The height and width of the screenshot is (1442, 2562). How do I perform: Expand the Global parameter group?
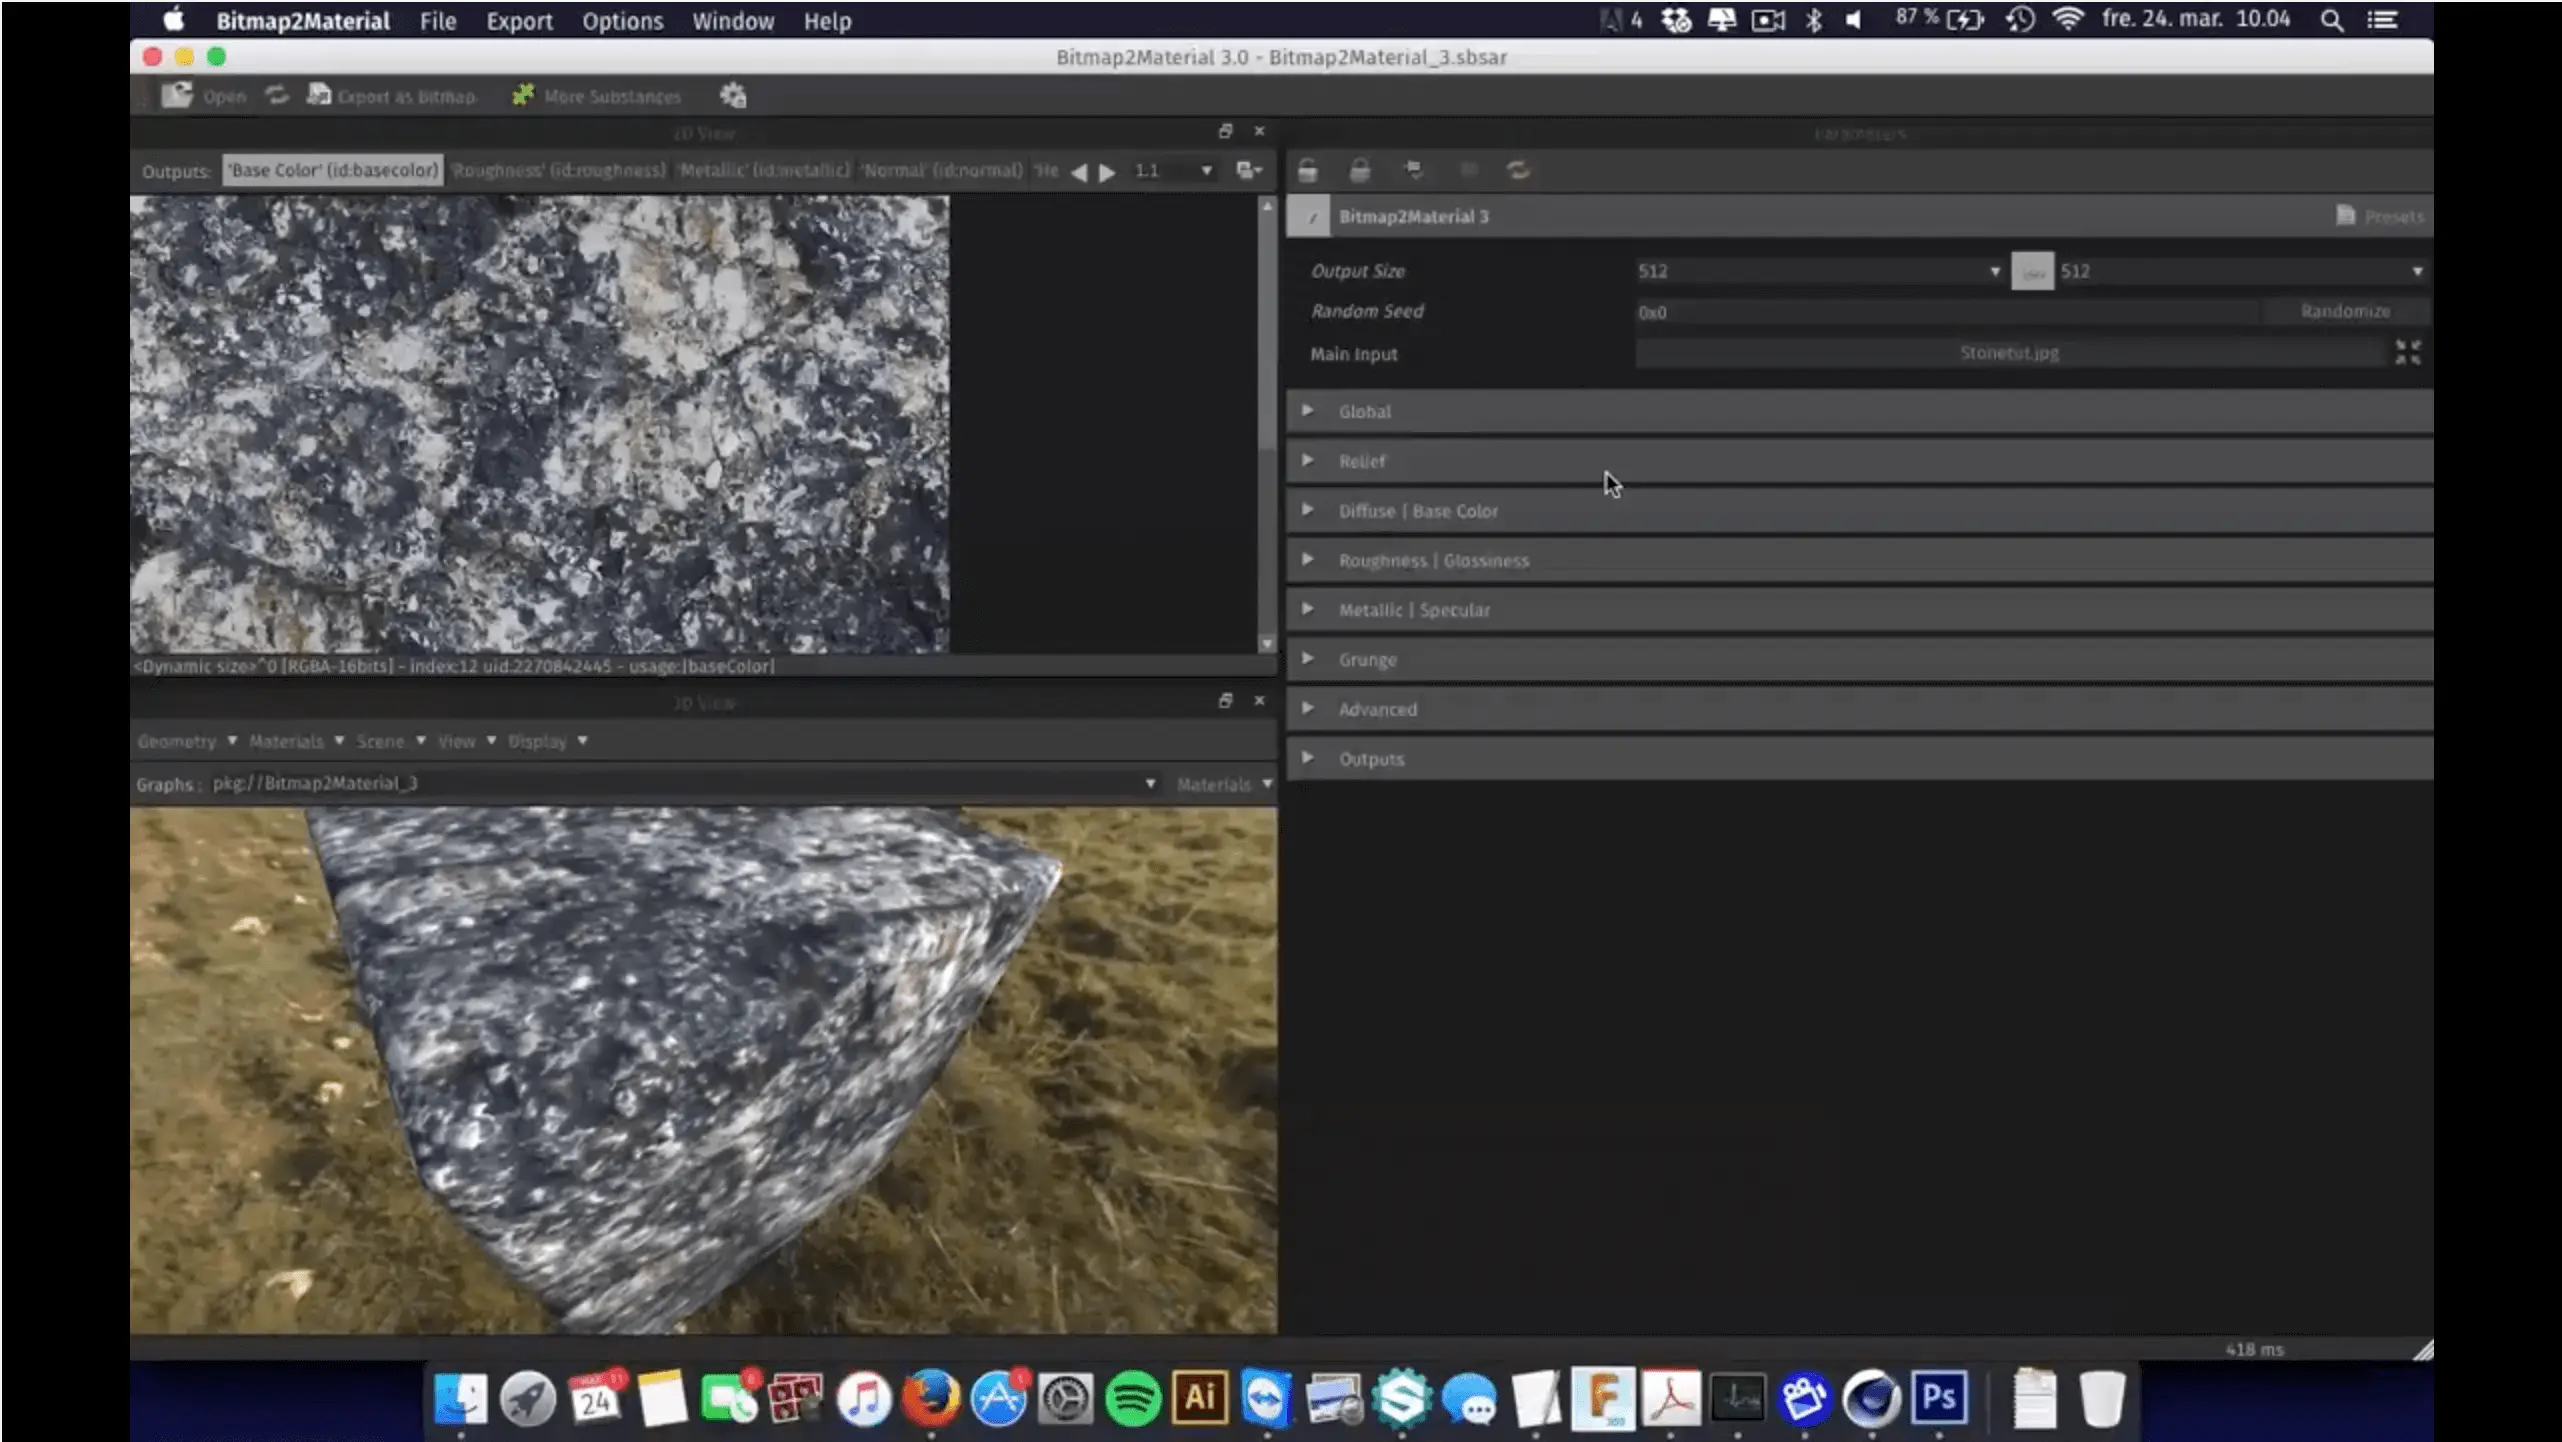pyautogui.click(x=1307, y=410)
